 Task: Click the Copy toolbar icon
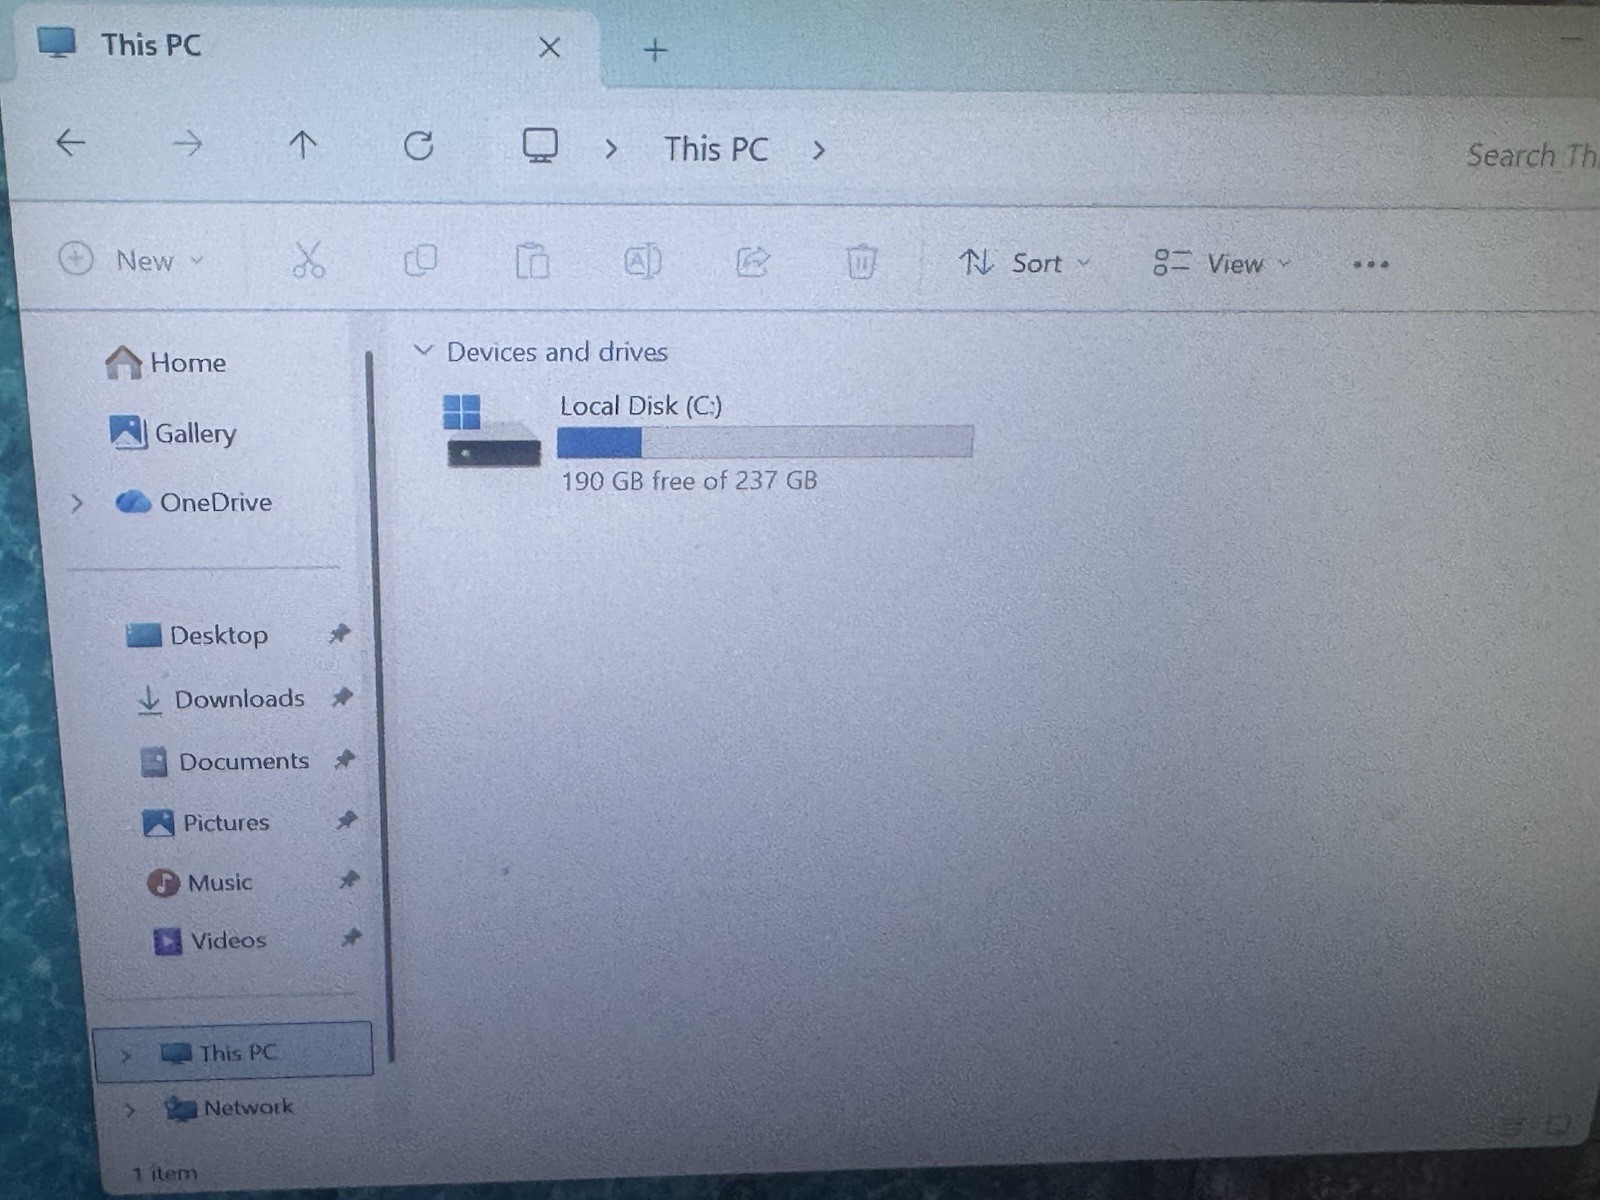pyautogui.click(x=420, y=261)
